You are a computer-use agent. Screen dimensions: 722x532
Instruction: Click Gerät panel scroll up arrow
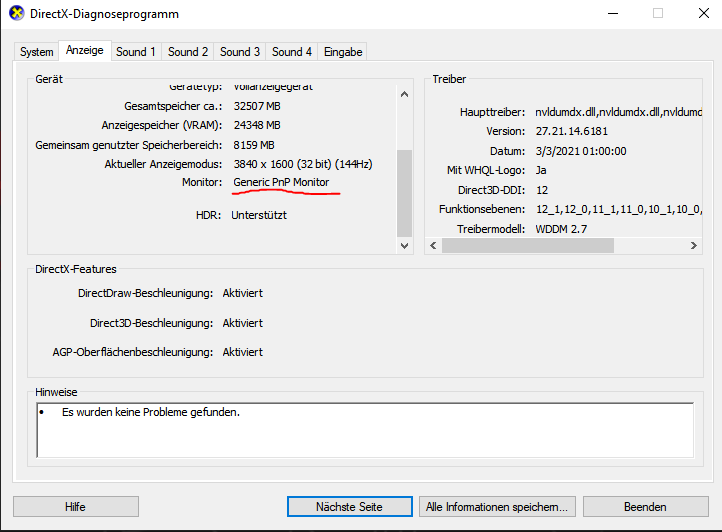click(x=404, y=94)
